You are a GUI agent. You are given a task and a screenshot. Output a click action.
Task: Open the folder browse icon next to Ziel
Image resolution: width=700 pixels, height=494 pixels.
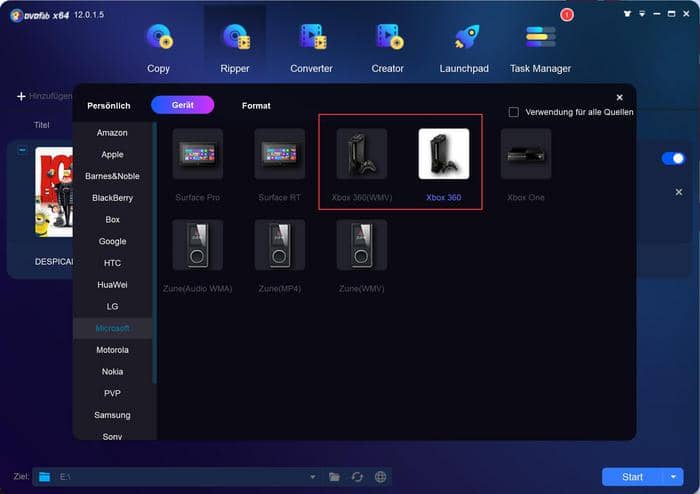click(334, 477)
